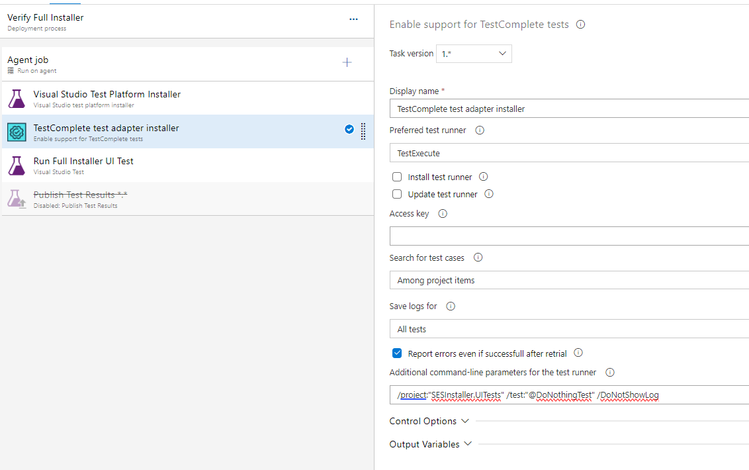Select the Run Full Installer UI Test task
Screen dimensions: 749x470
coord(83,163)
